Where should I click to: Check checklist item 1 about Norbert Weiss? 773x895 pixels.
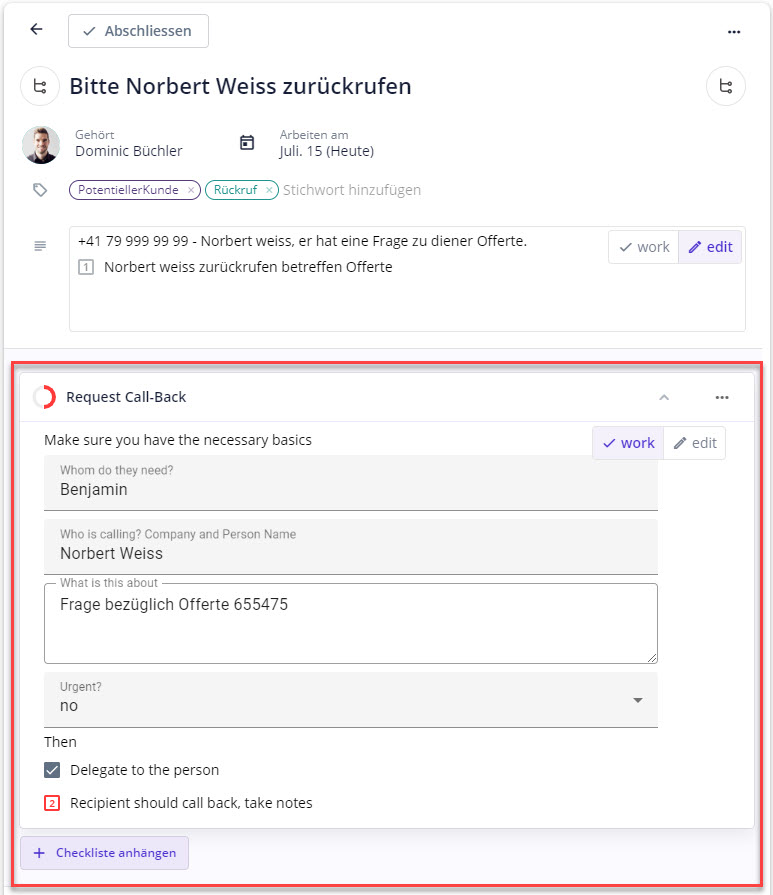85,267
